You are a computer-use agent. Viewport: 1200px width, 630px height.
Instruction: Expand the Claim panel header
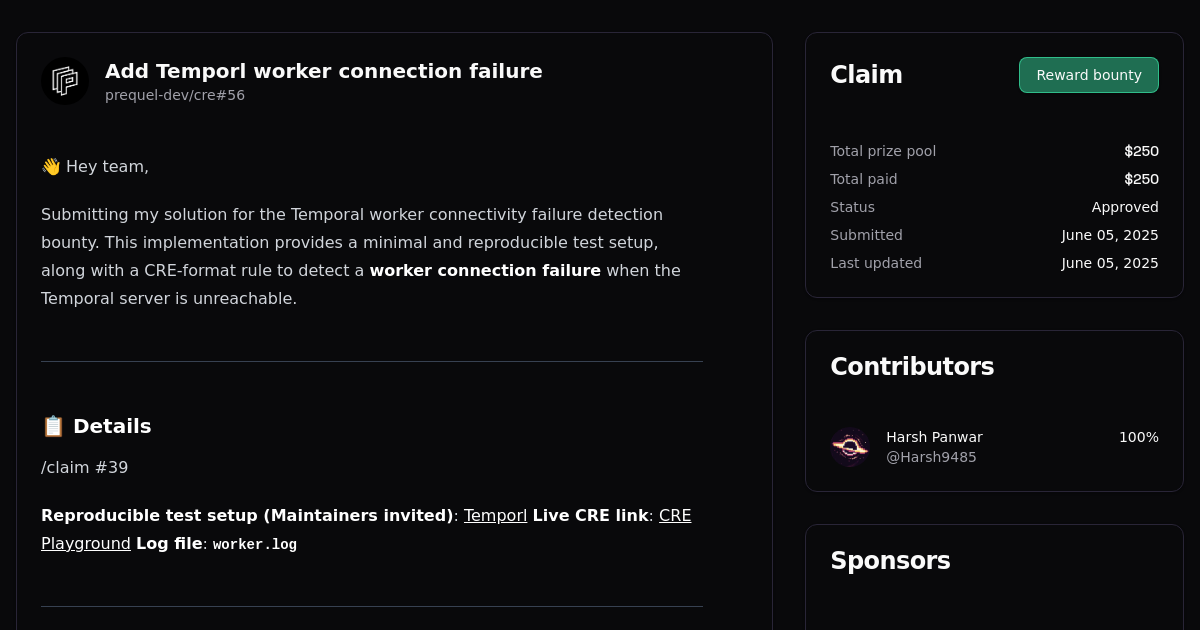pyautogui.click(x=866, y=74)
